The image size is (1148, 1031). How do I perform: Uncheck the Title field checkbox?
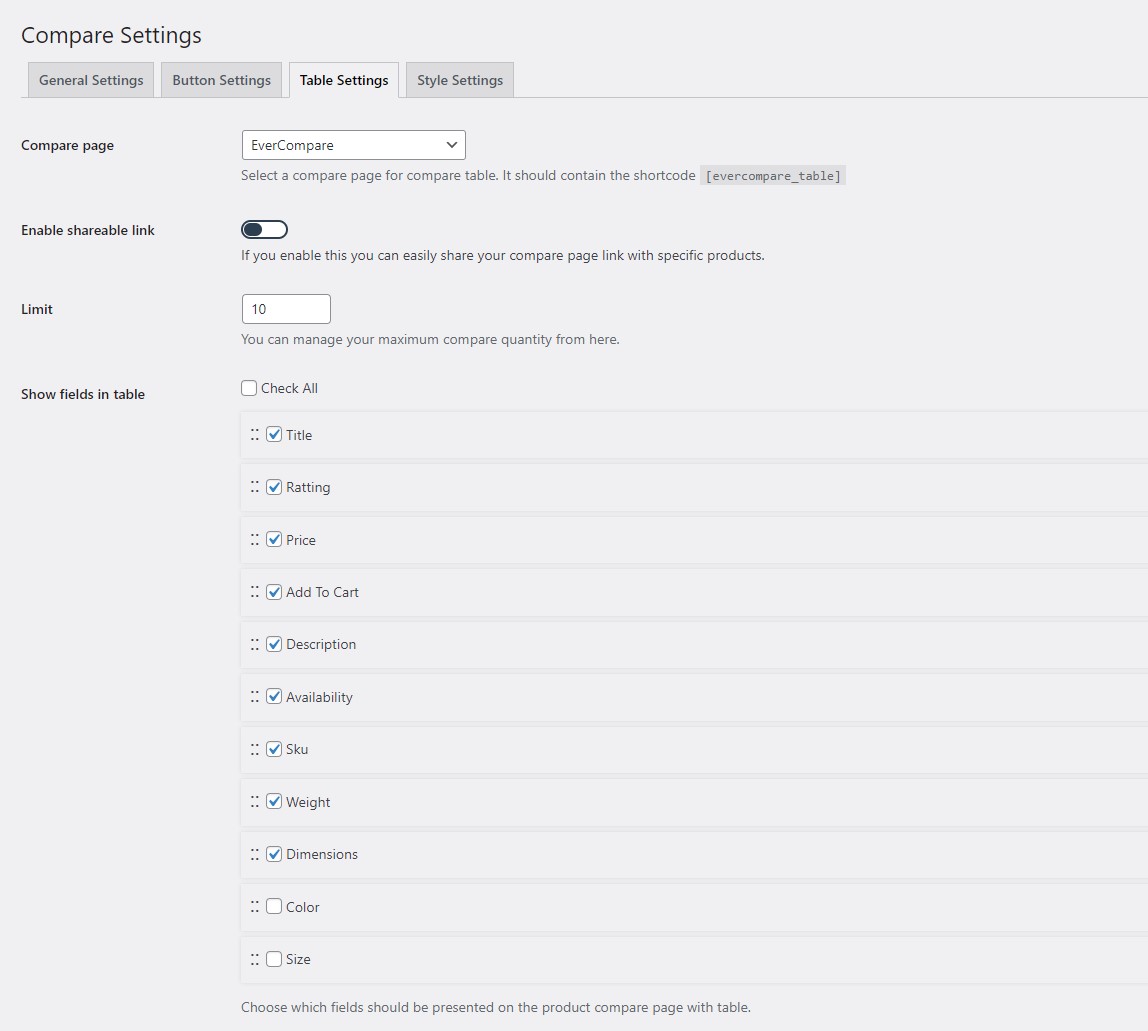(274, 434)
